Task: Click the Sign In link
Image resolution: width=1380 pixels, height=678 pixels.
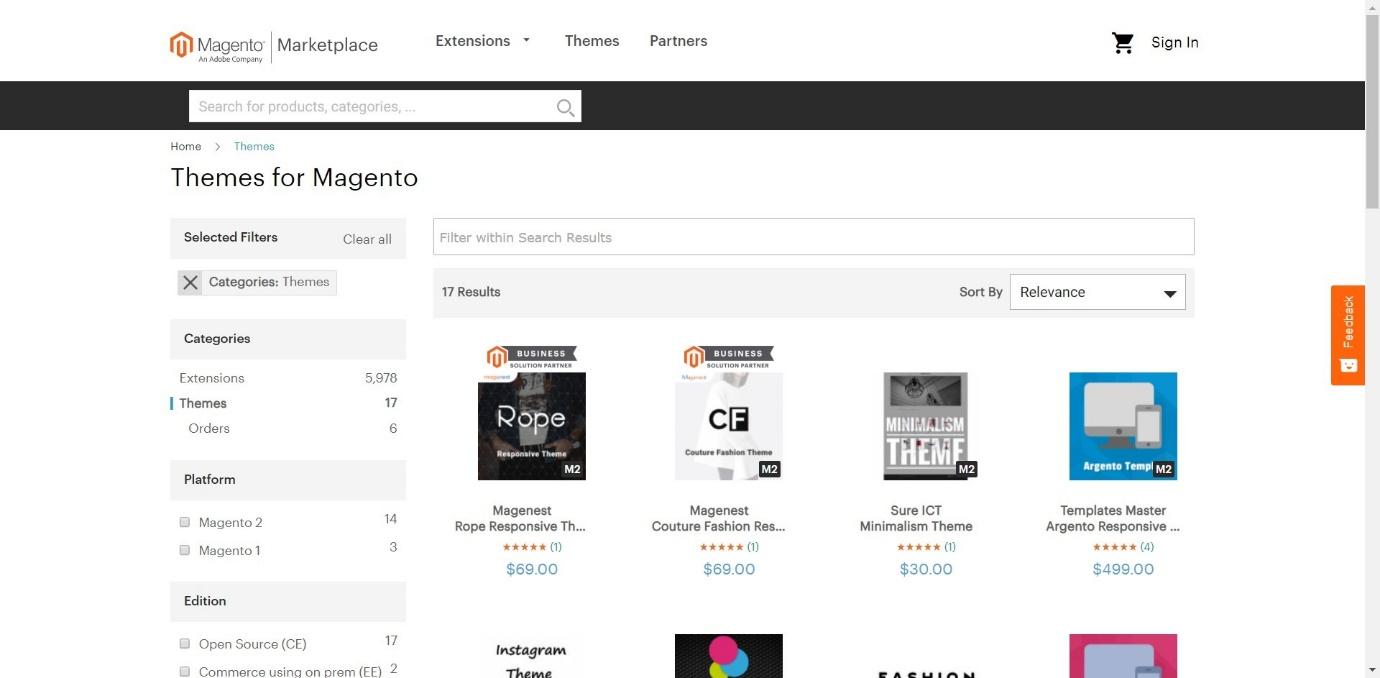Action: 1175,43
